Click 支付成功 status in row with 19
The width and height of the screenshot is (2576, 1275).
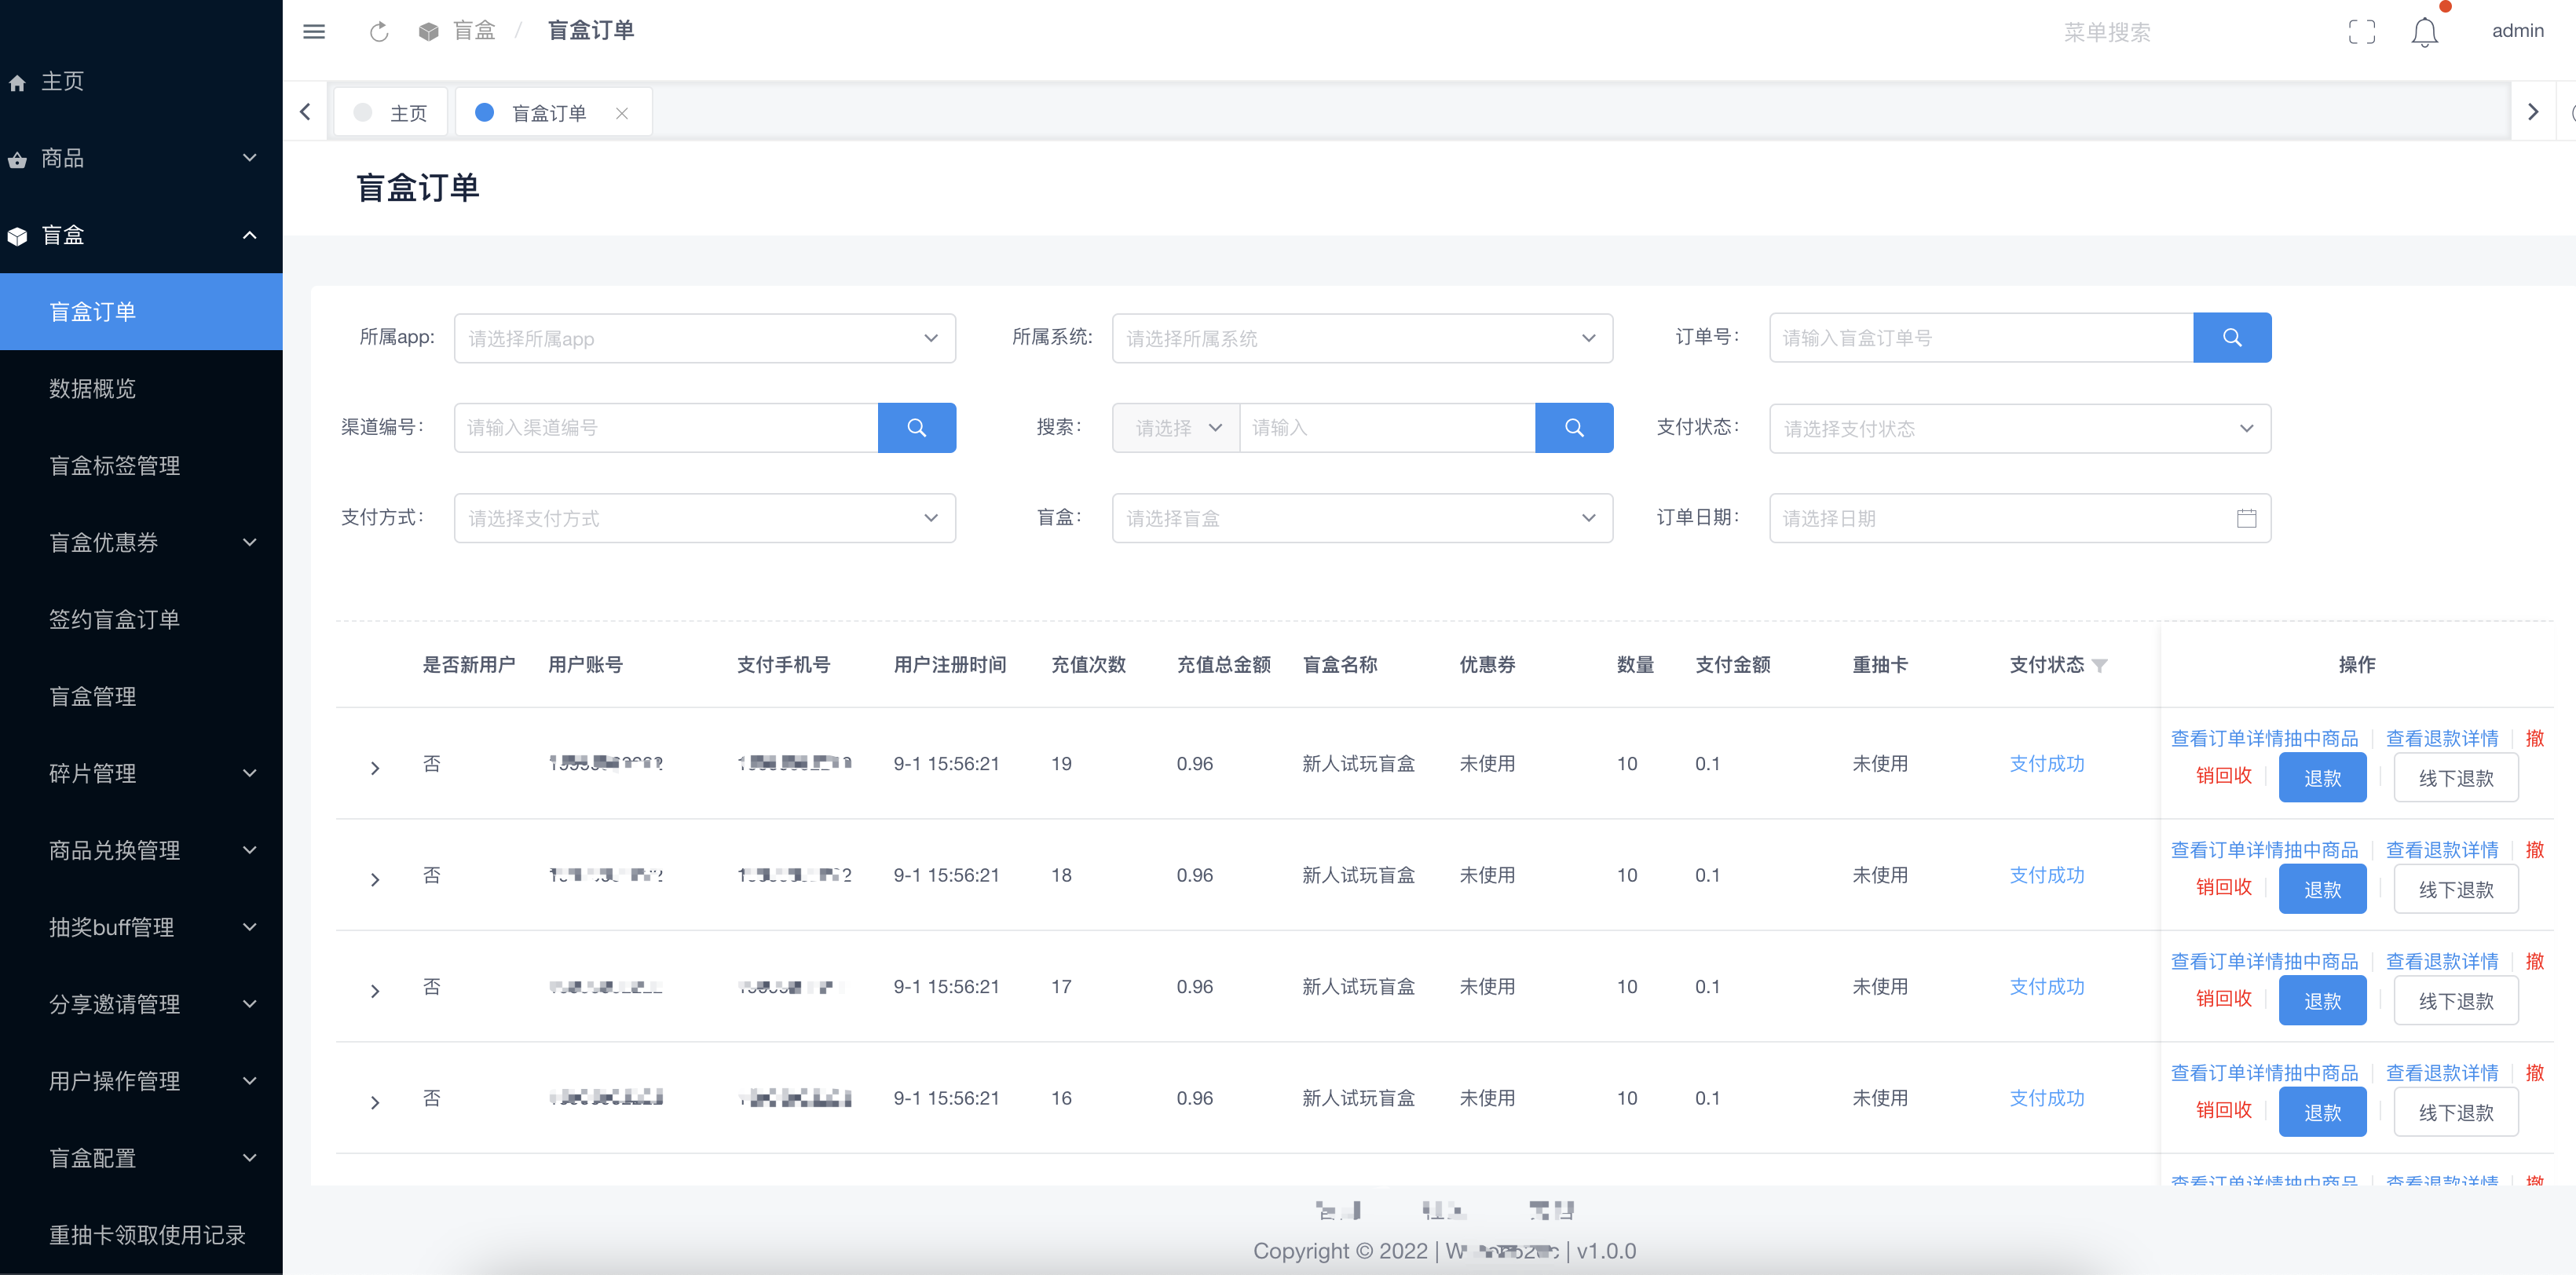click(2047, 764)
